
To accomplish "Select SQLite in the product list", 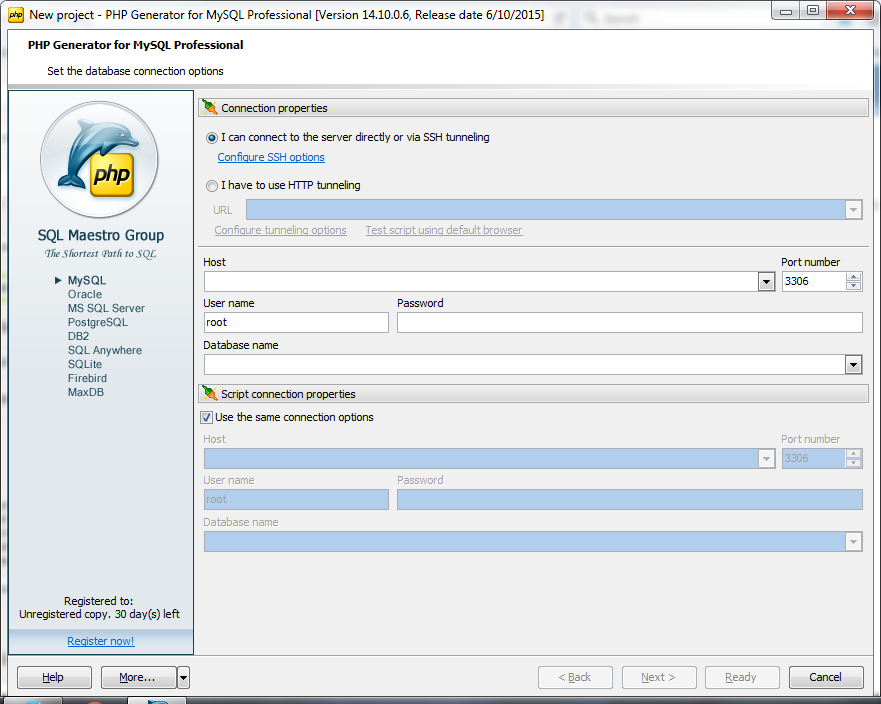I will [85, 364].
